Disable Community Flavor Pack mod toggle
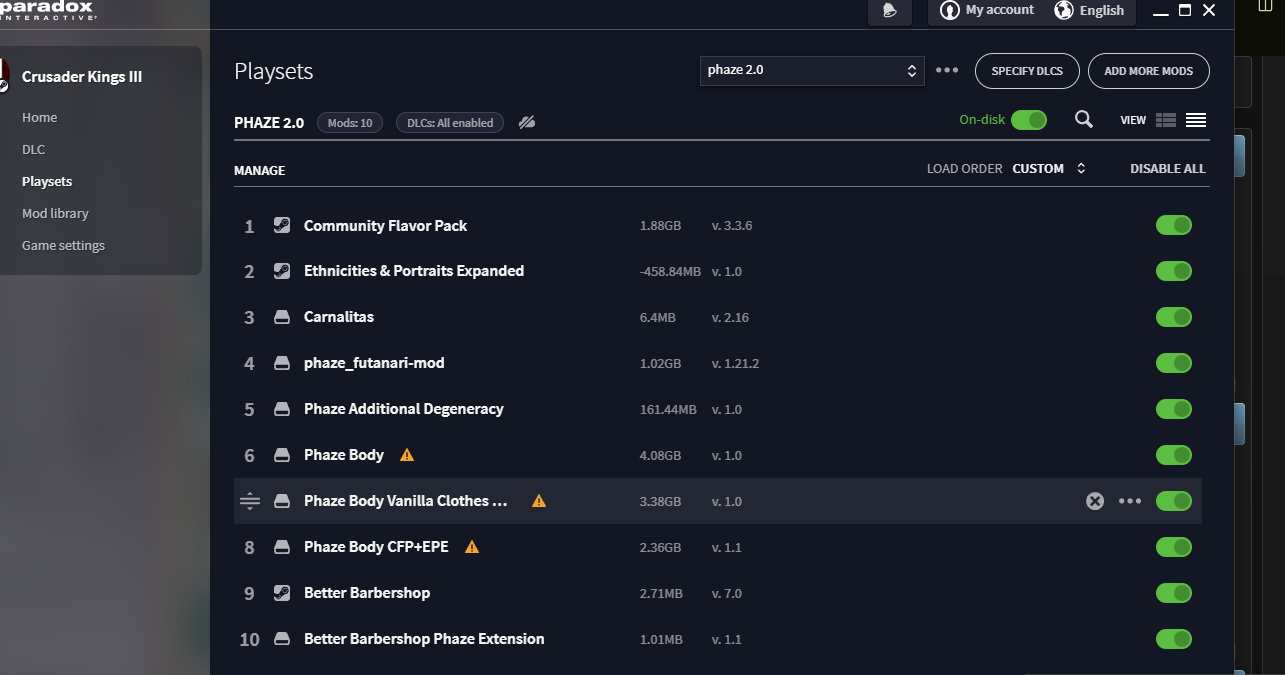 point(1174,225)
